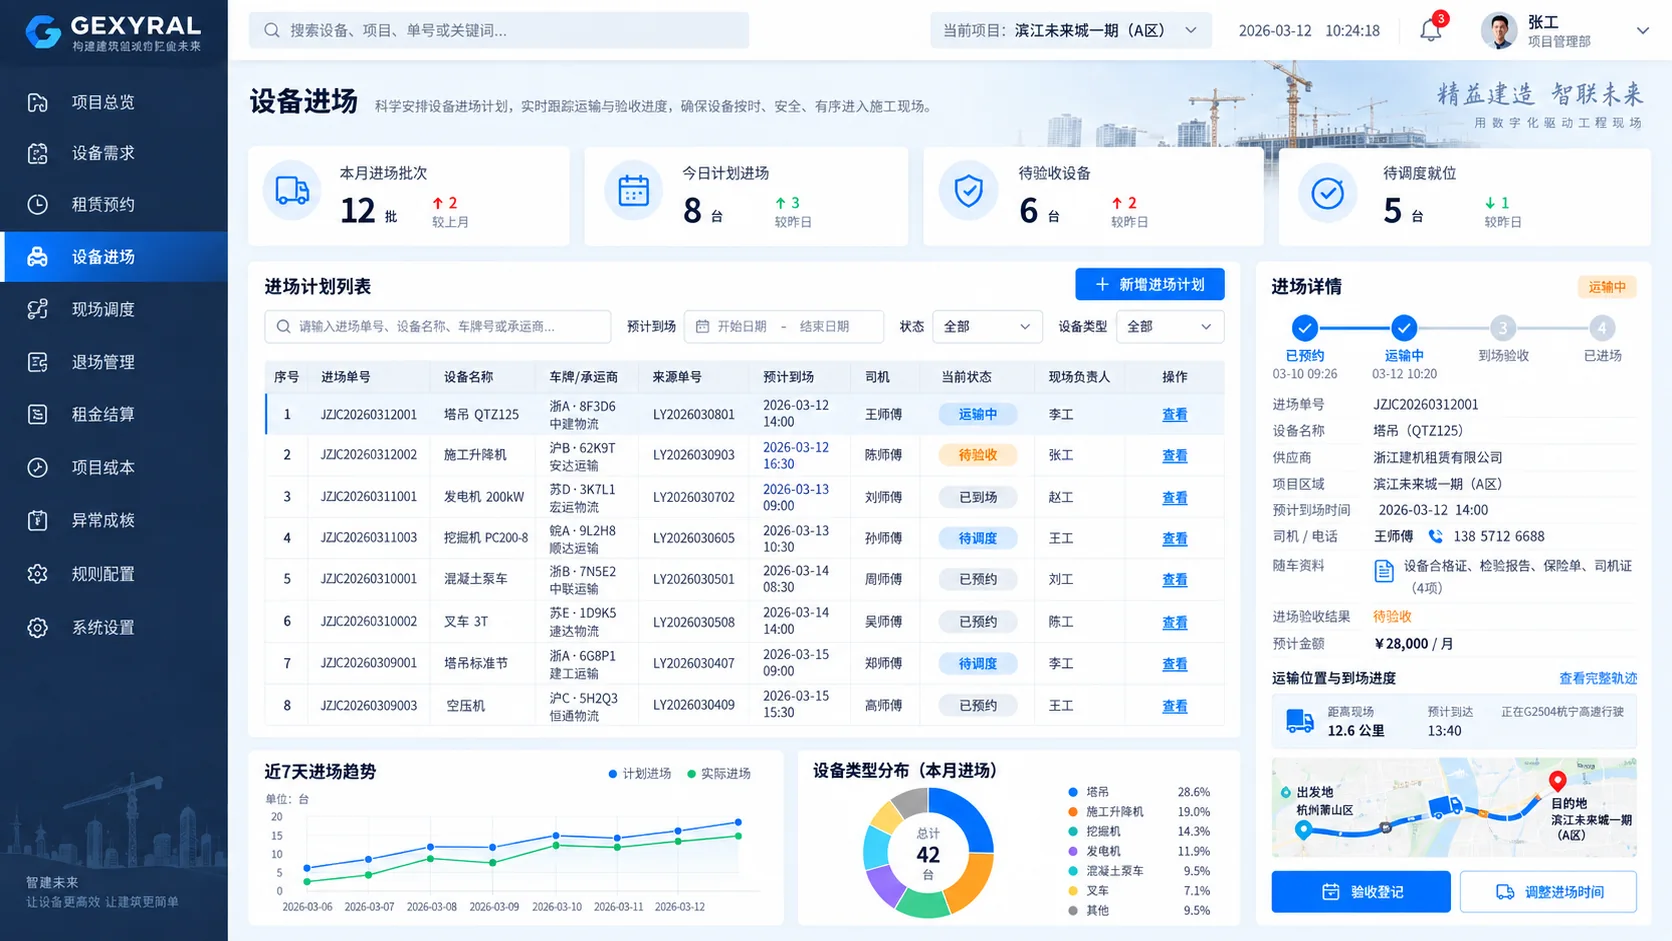Click the 项目成本 sidebar icon
Screen dimensions: 1672x941
point(38,467)
